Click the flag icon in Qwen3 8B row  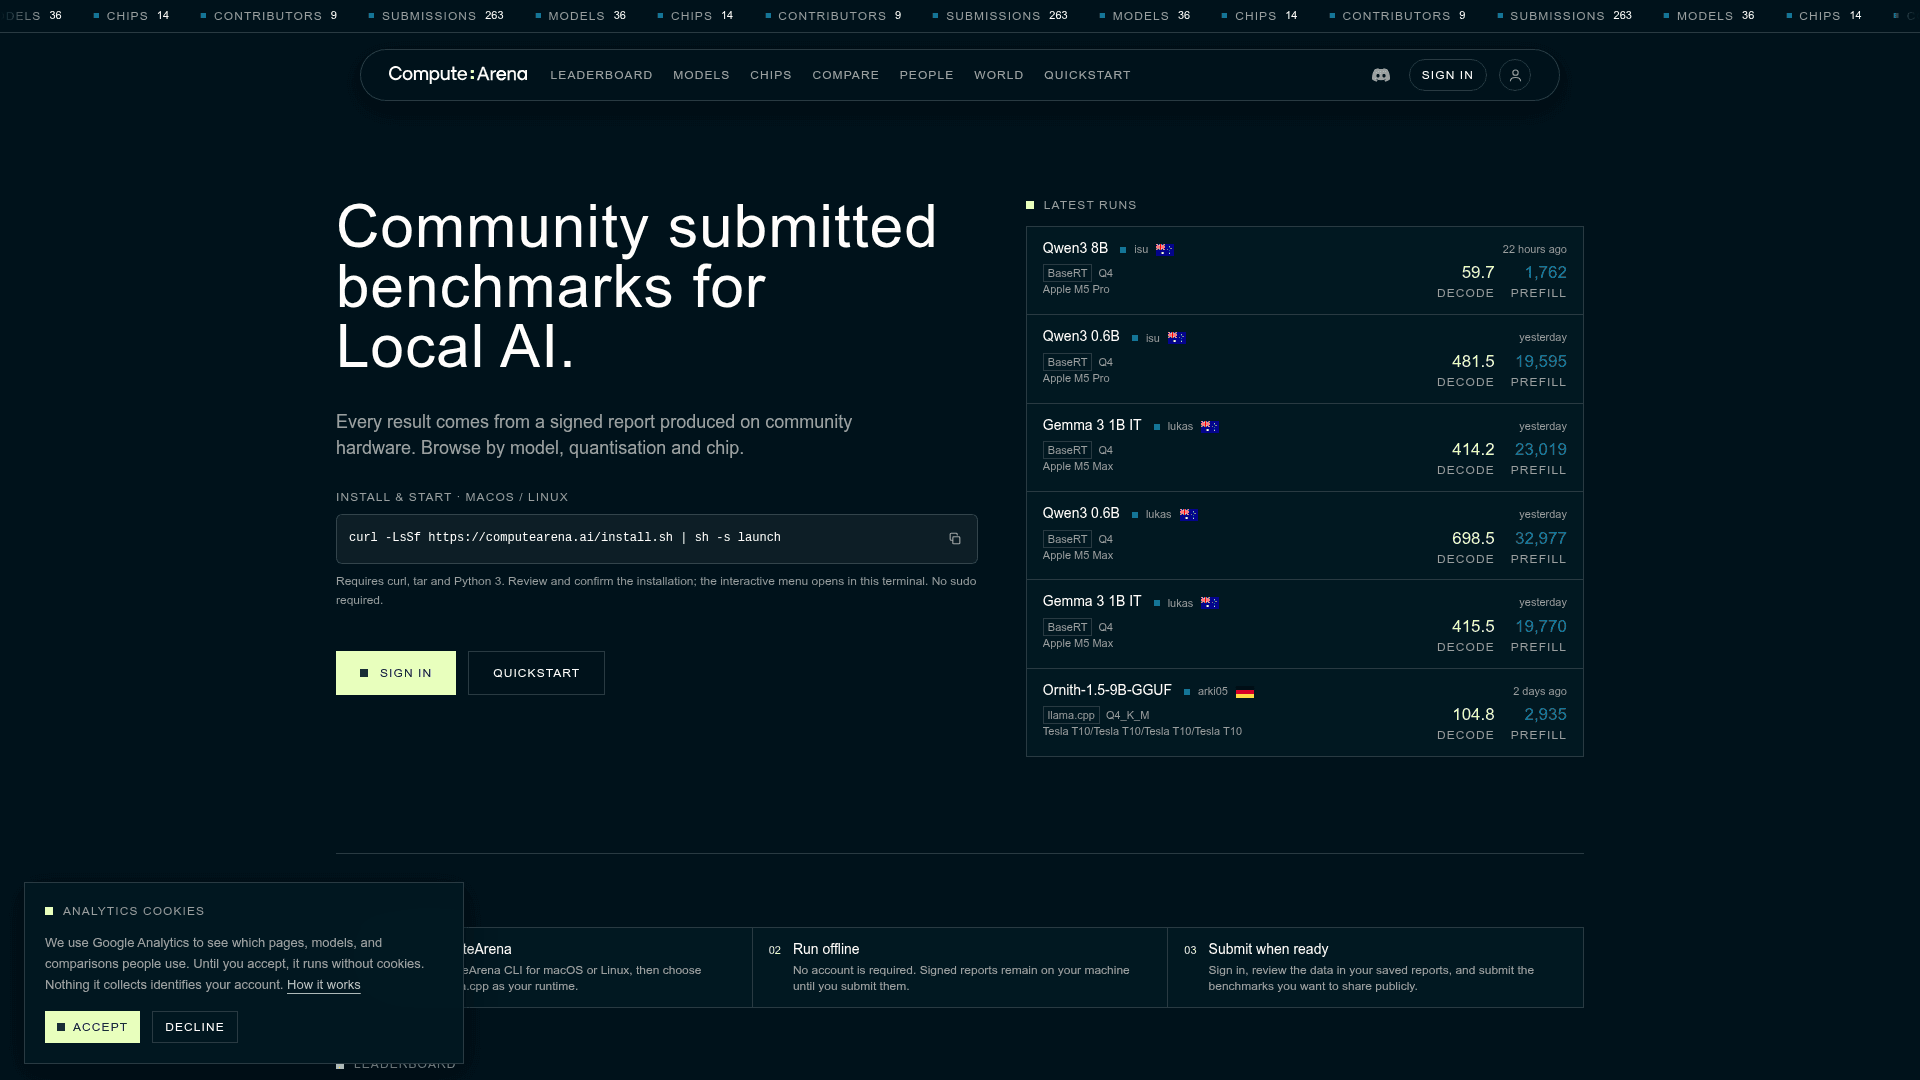tap(1164, 250)
